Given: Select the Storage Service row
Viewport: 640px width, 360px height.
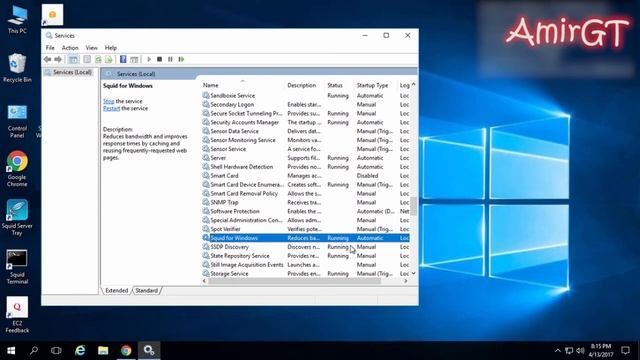Looking at the screenshot, I should coord(305,273).
